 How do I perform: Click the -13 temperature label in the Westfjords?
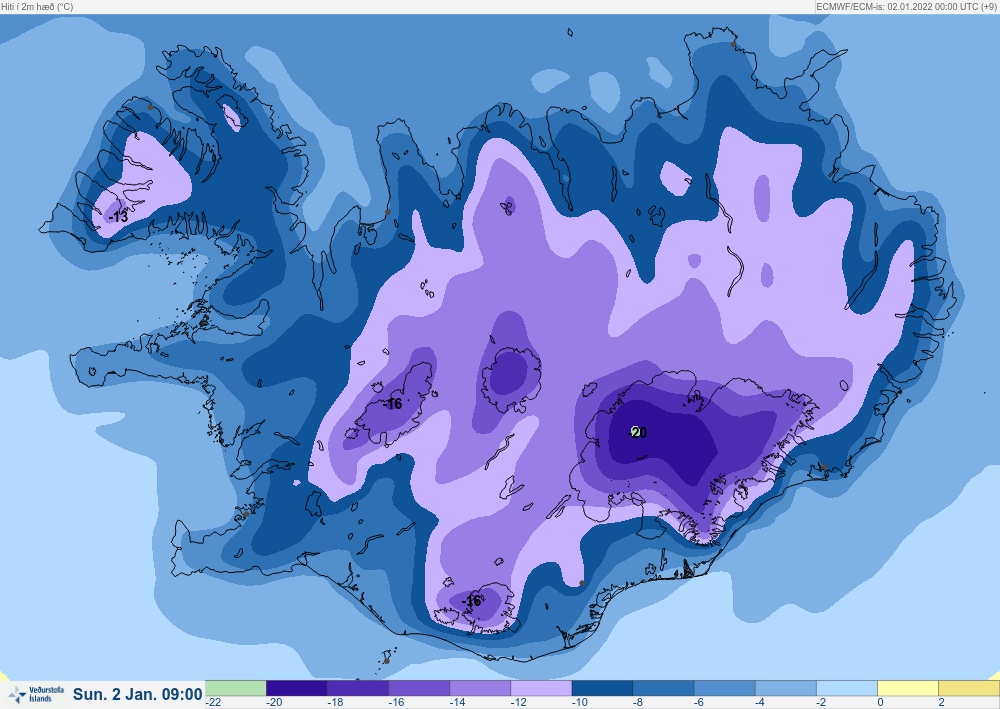pos(119,217)
